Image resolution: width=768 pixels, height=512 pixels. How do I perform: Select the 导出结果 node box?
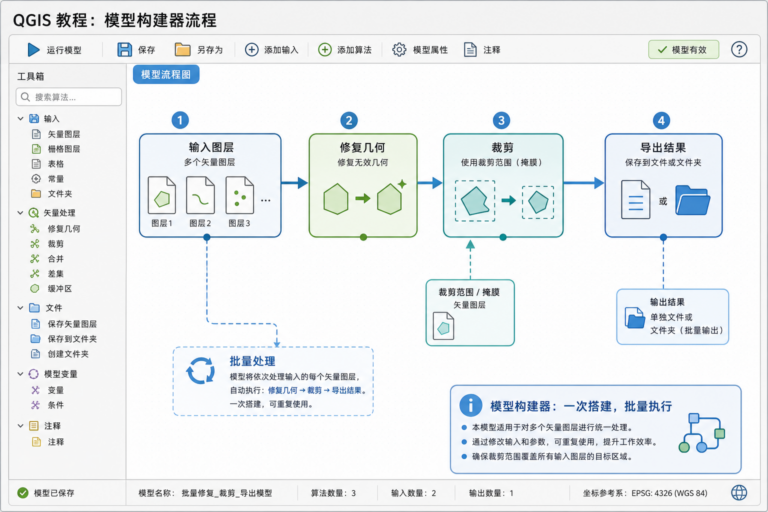pos(663,186)
